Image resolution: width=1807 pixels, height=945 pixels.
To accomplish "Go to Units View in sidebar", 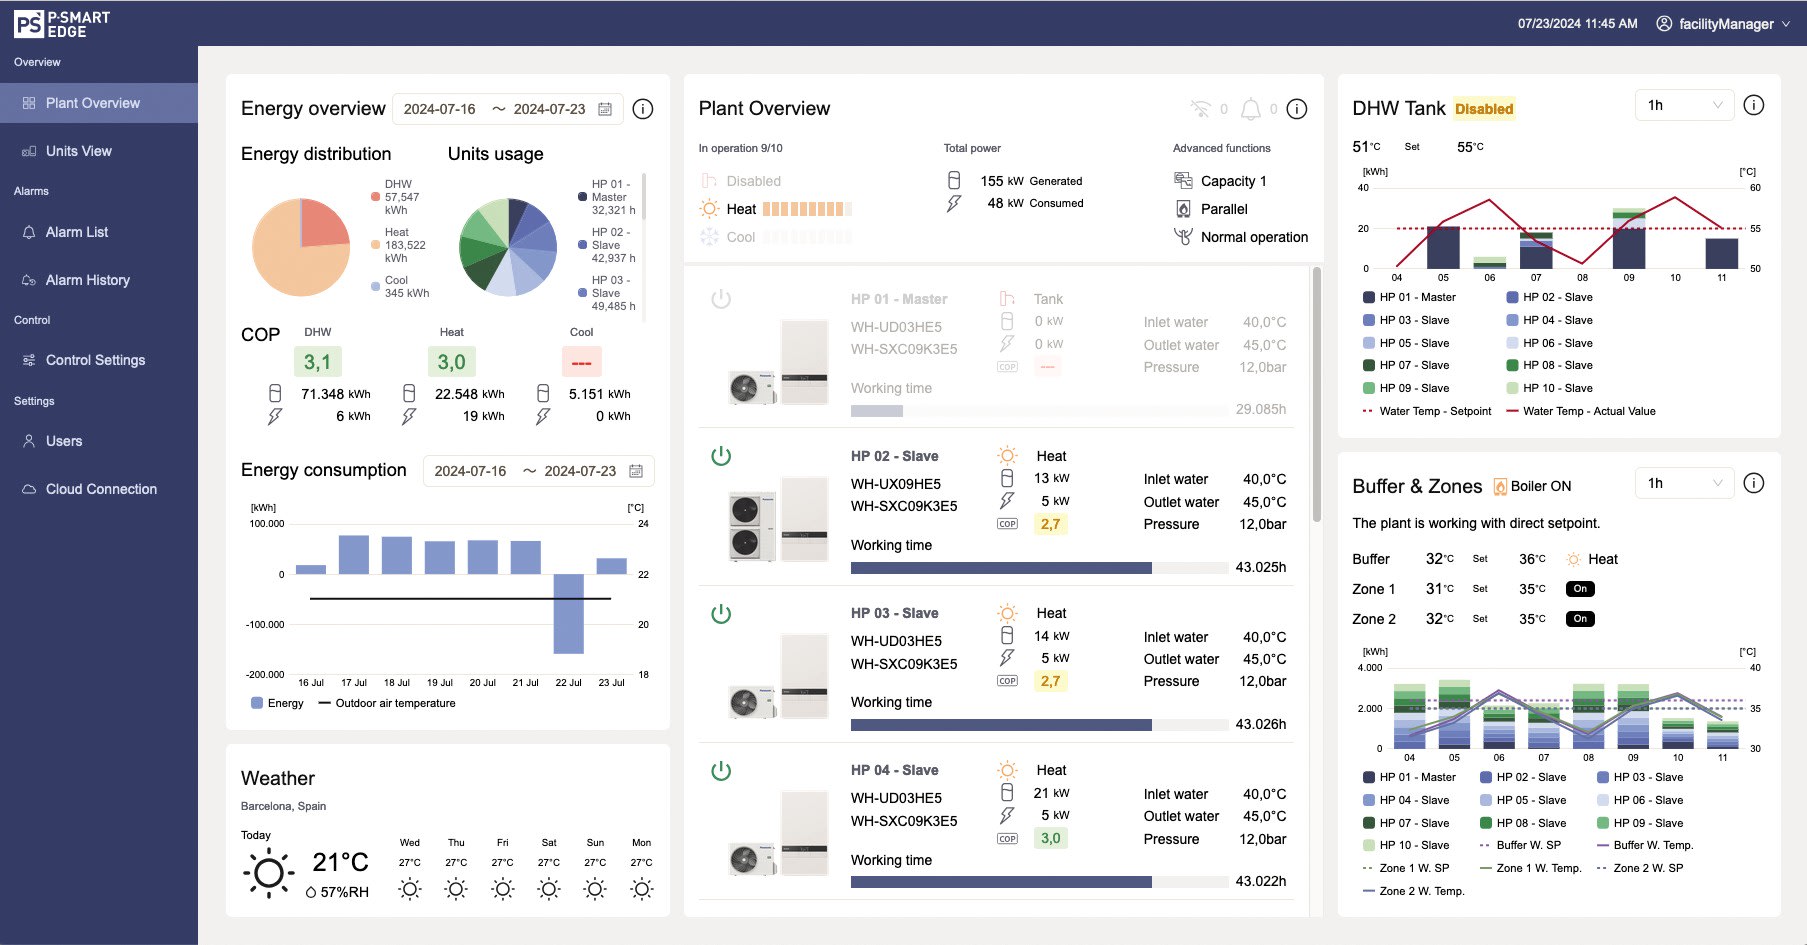I will click(79, 151).
